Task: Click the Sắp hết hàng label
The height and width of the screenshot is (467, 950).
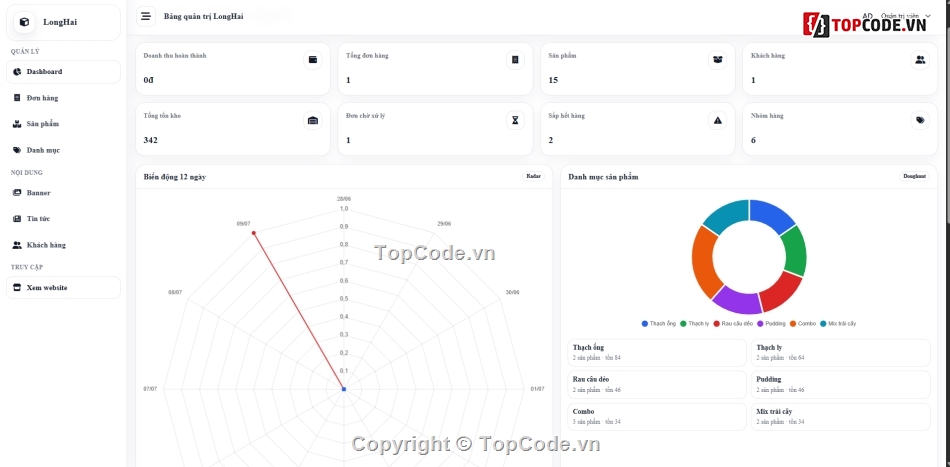Action: 566,116
